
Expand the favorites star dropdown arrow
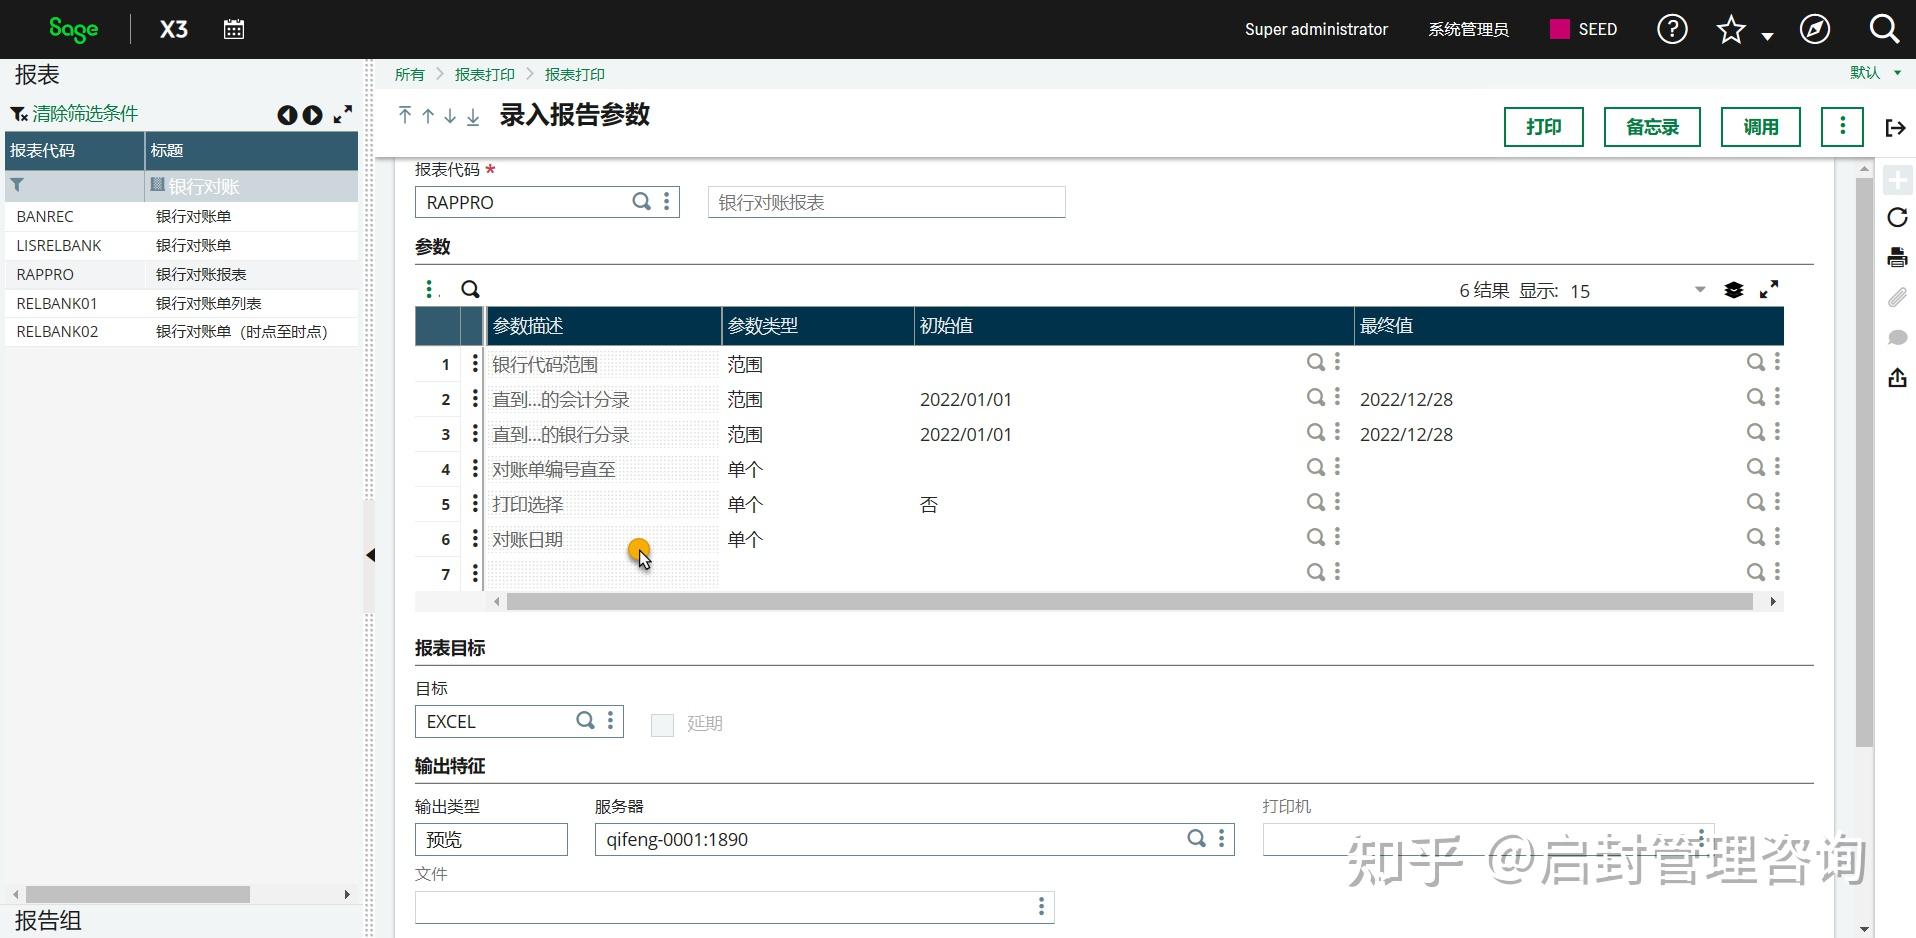pos(1766,34)
